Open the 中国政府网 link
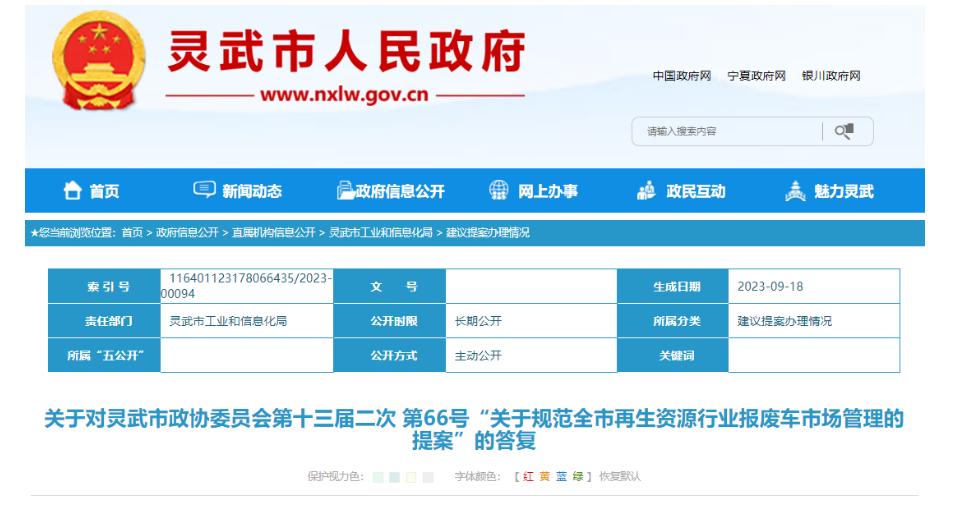Image resolution: width=955 pixels, height=507 pixels. coord(682,76)
